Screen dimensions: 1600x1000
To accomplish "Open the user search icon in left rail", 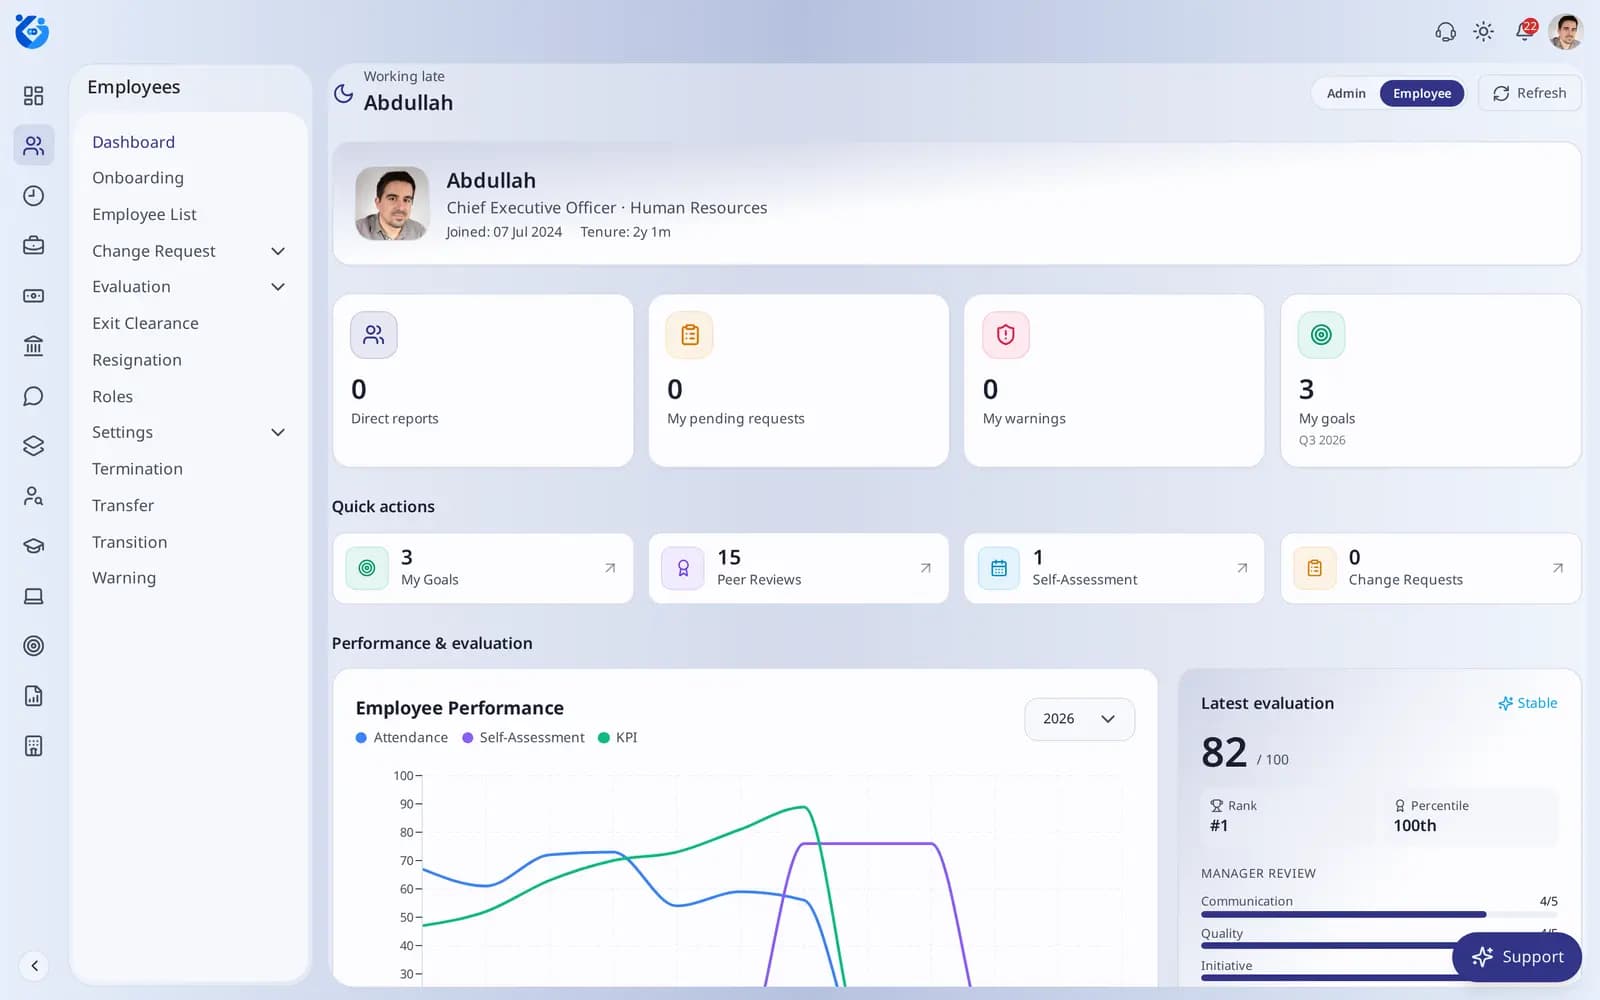I will point(33,496).
